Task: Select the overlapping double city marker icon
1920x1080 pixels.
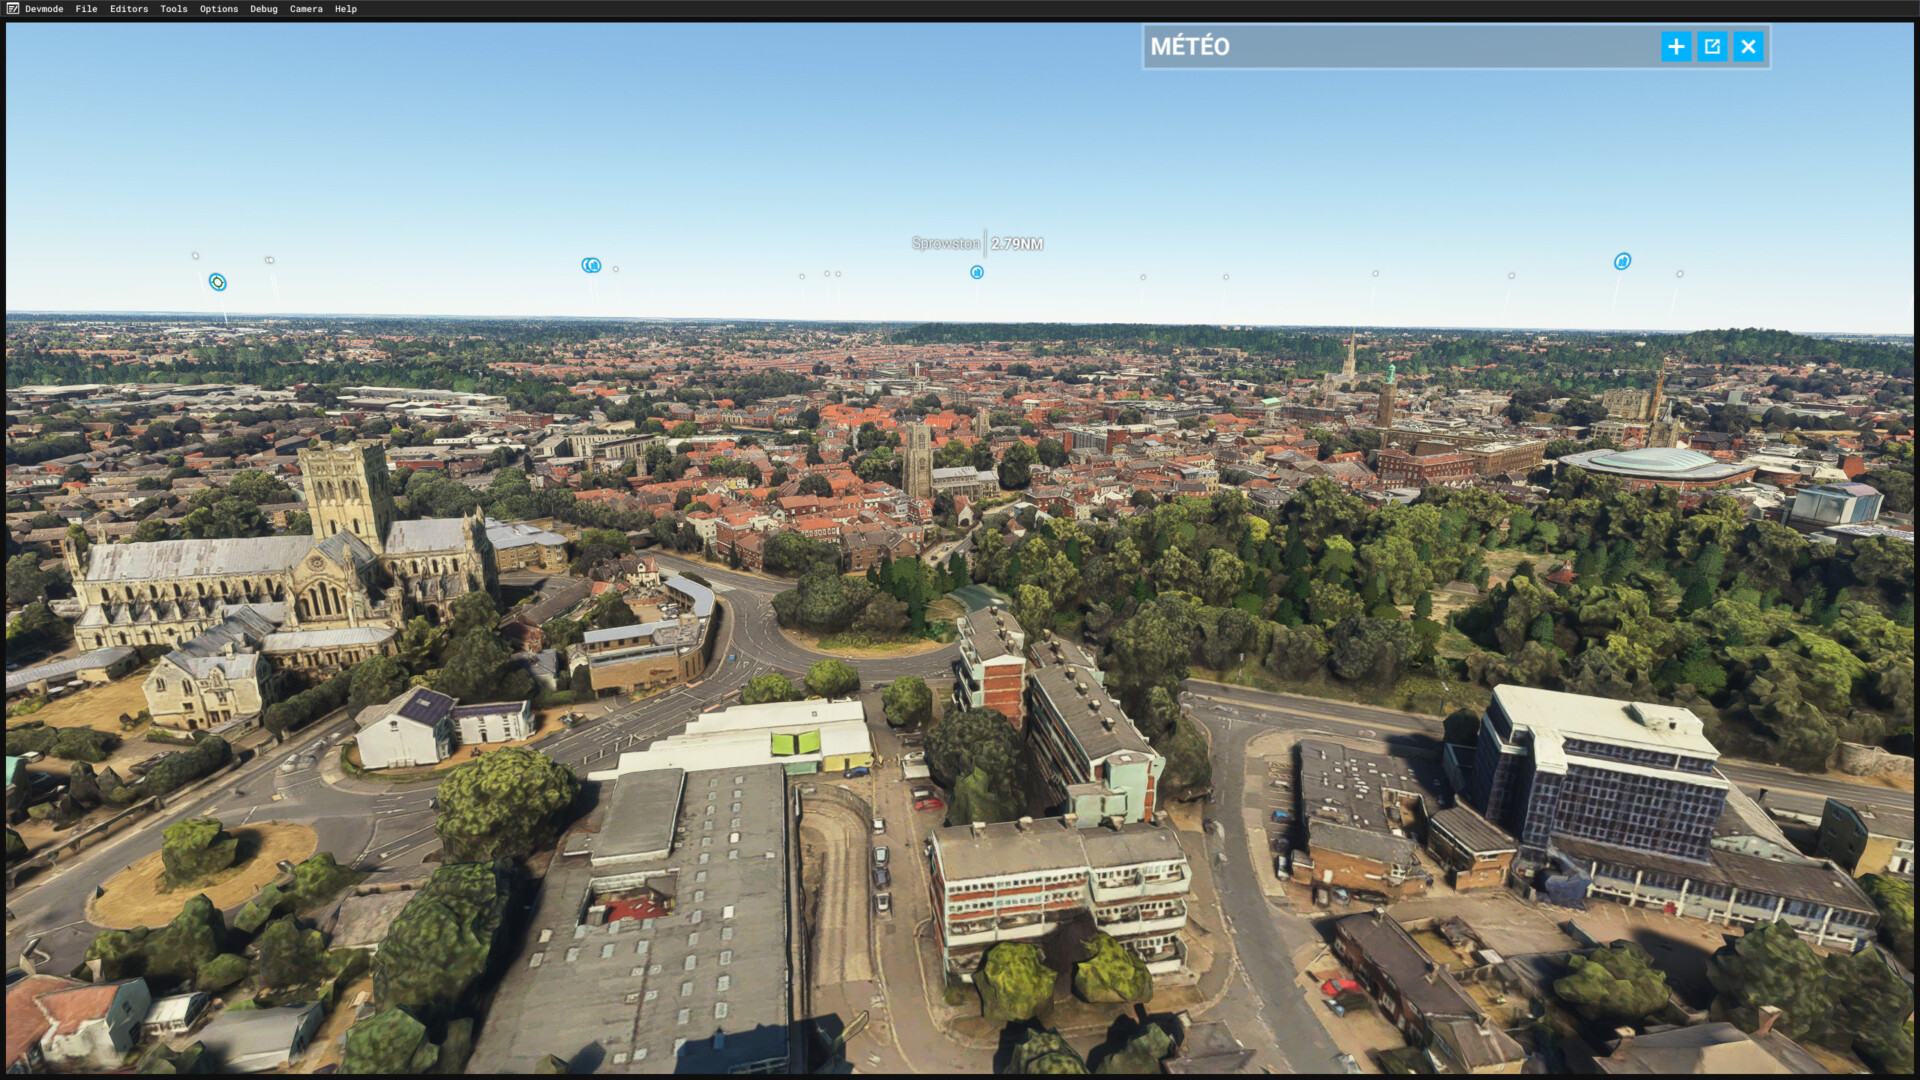Action: (591, 265)
